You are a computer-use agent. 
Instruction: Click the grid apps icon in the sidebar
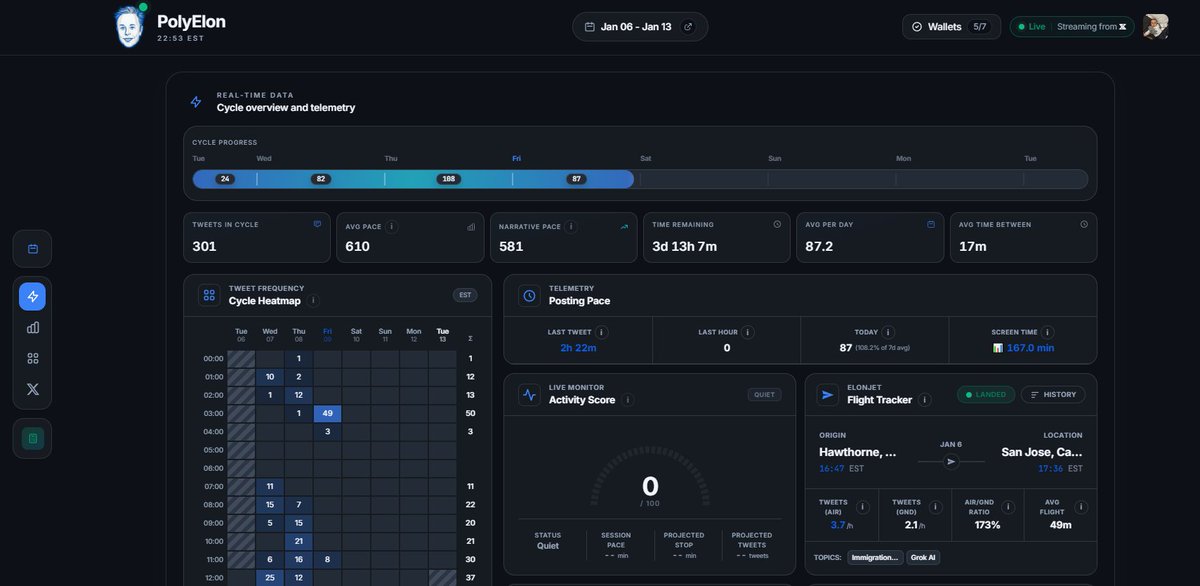[31, 357]
